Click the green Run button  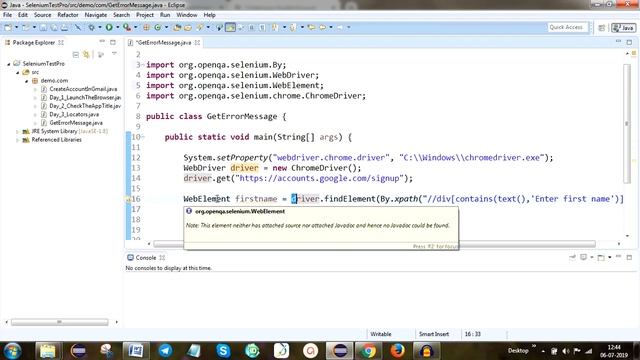109,27
